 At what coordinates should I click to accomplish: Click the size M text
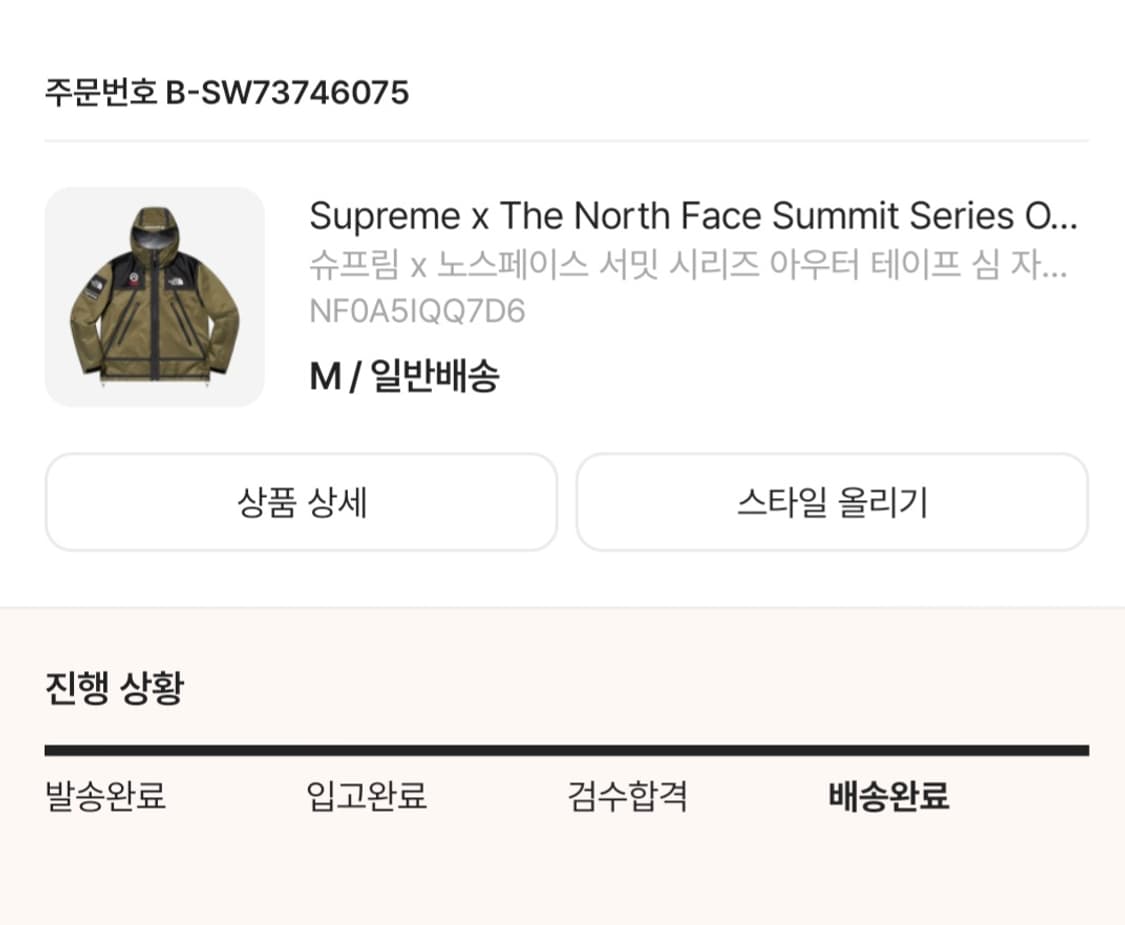pos(325,377)
